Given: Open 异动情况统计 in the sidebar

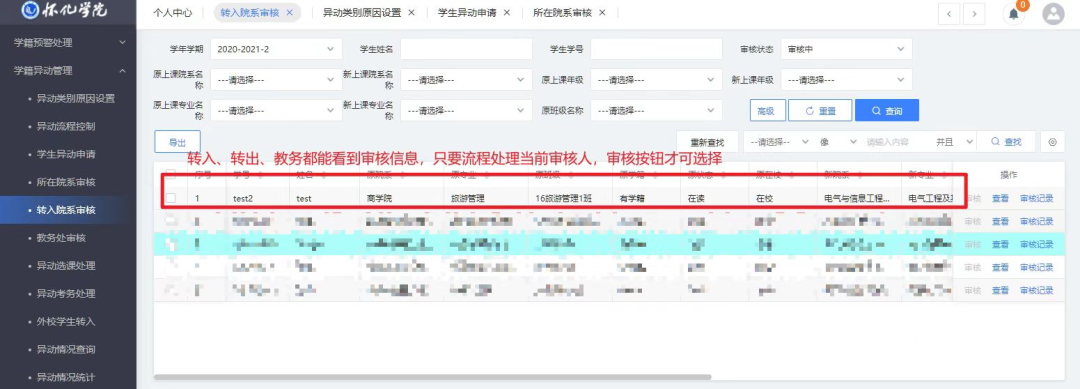Looking at the screenshot, I should 65,377.
